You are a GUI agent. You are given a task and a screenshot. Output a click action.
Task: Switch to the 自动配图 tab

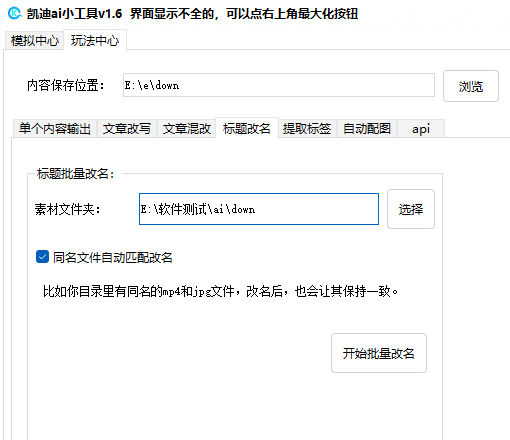coord(367,128)
